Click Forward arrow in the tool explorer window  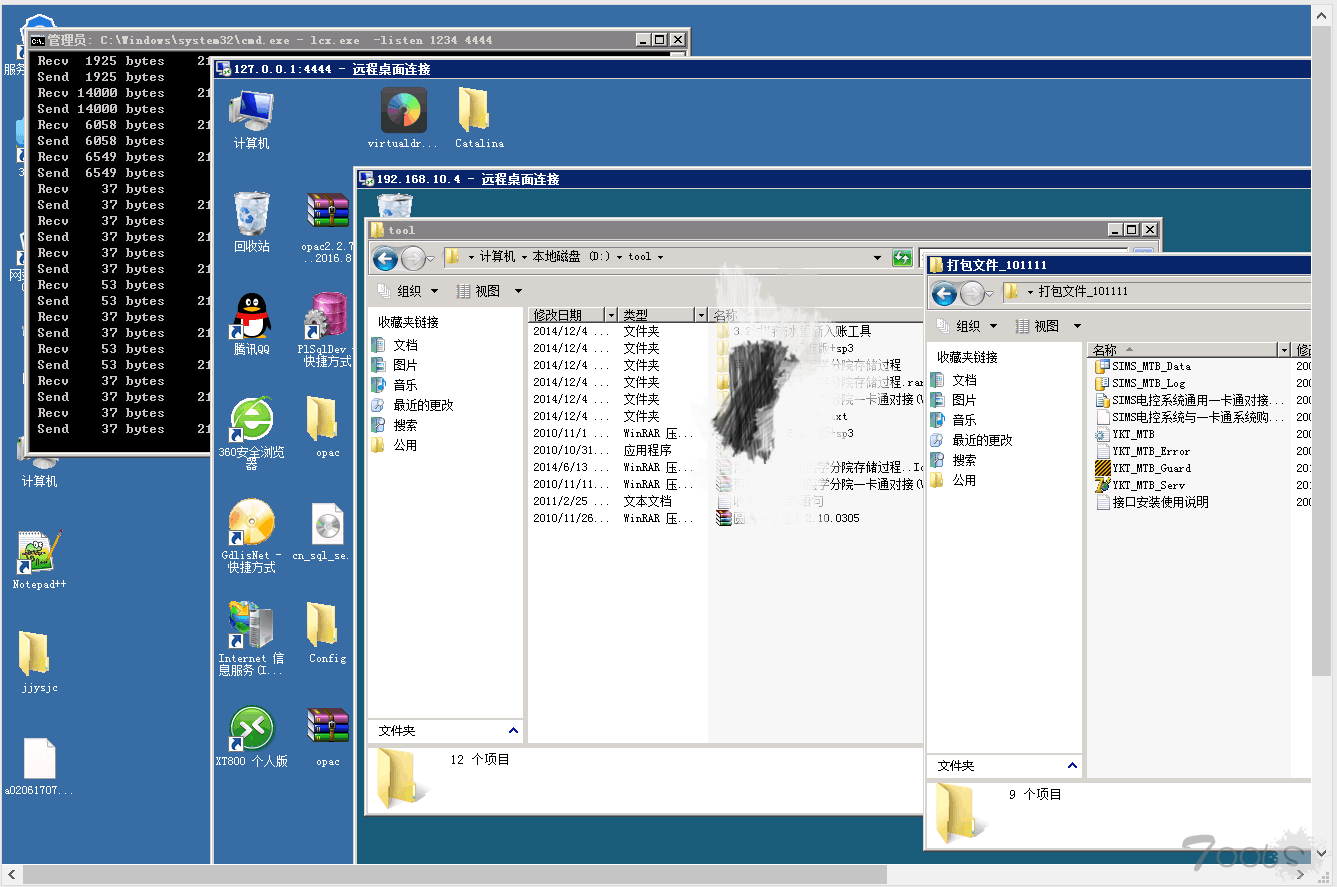tap(413, 260)
